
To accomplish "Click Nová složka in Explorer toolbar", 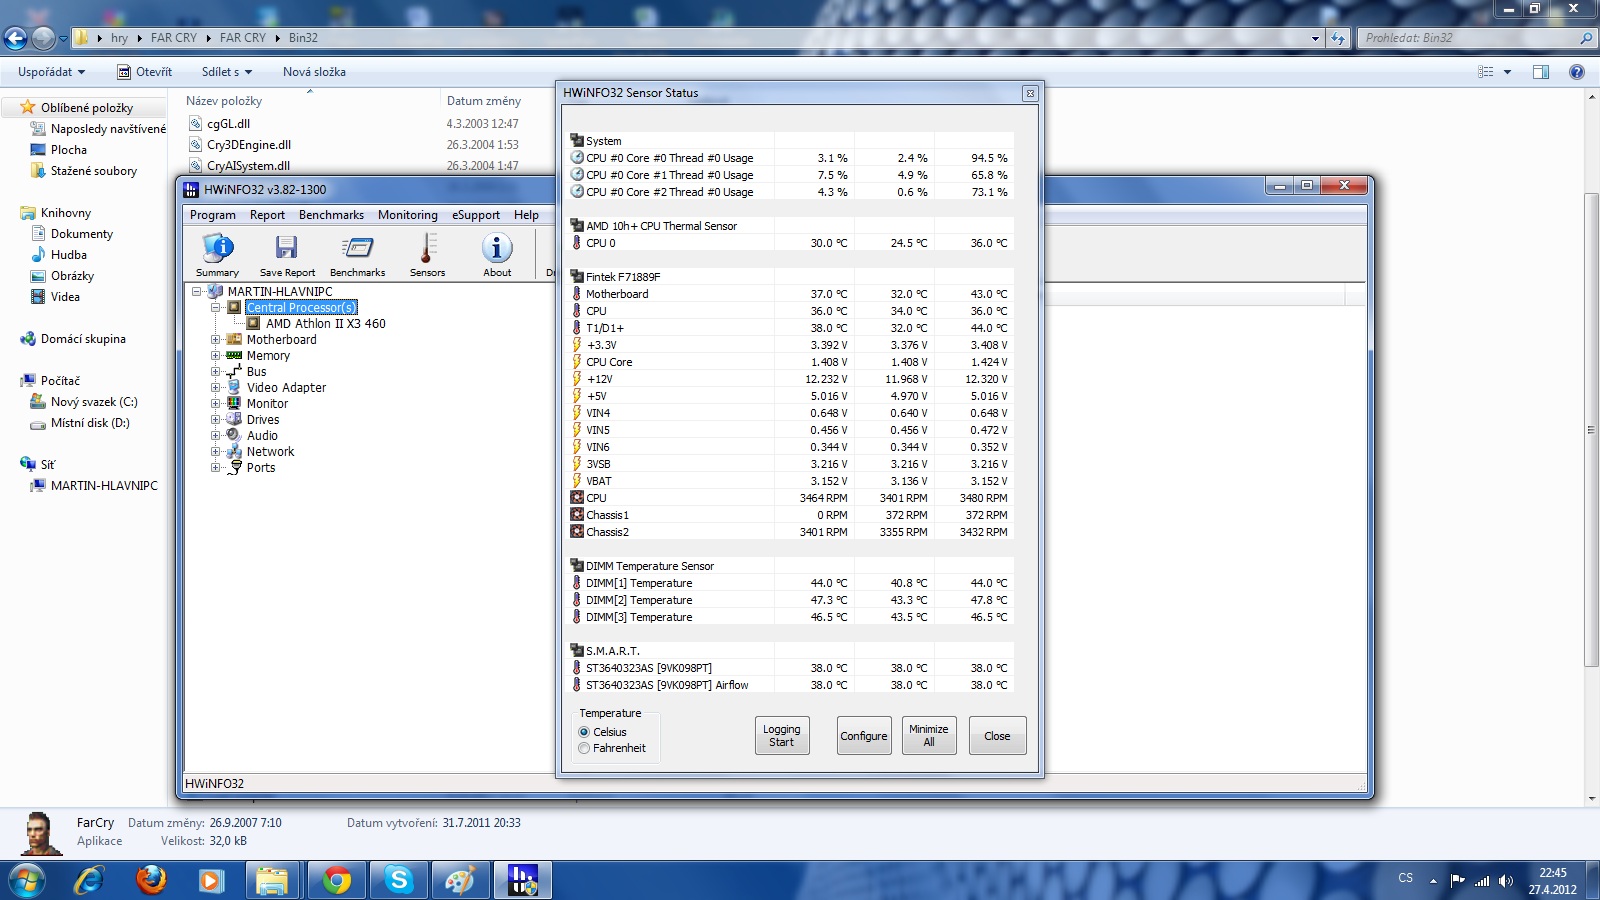I will click(314, 72).
